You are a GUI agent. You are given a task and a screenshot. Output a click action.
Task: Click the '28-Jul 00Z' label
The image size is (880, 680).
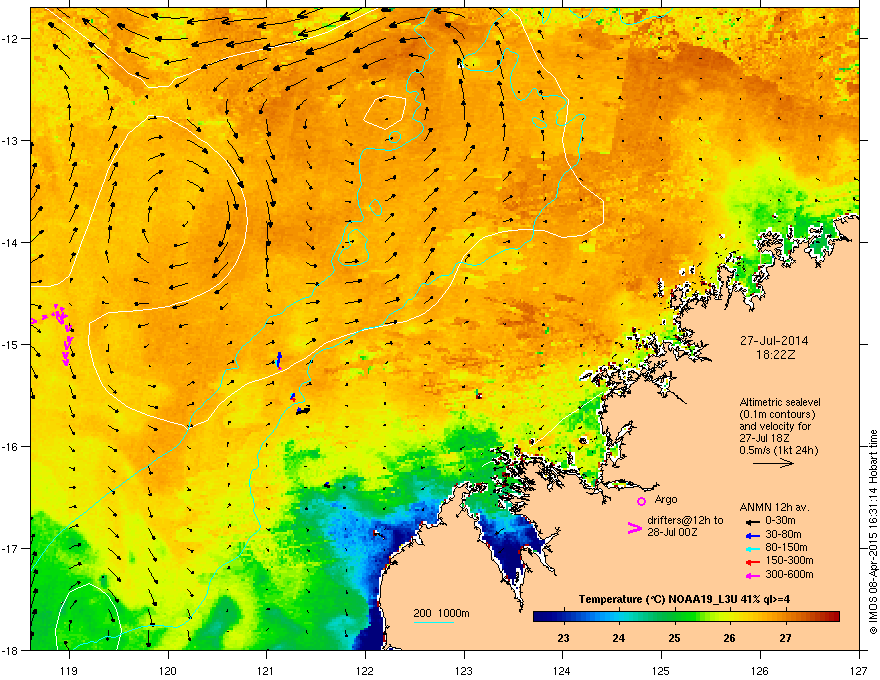point(672,532)
